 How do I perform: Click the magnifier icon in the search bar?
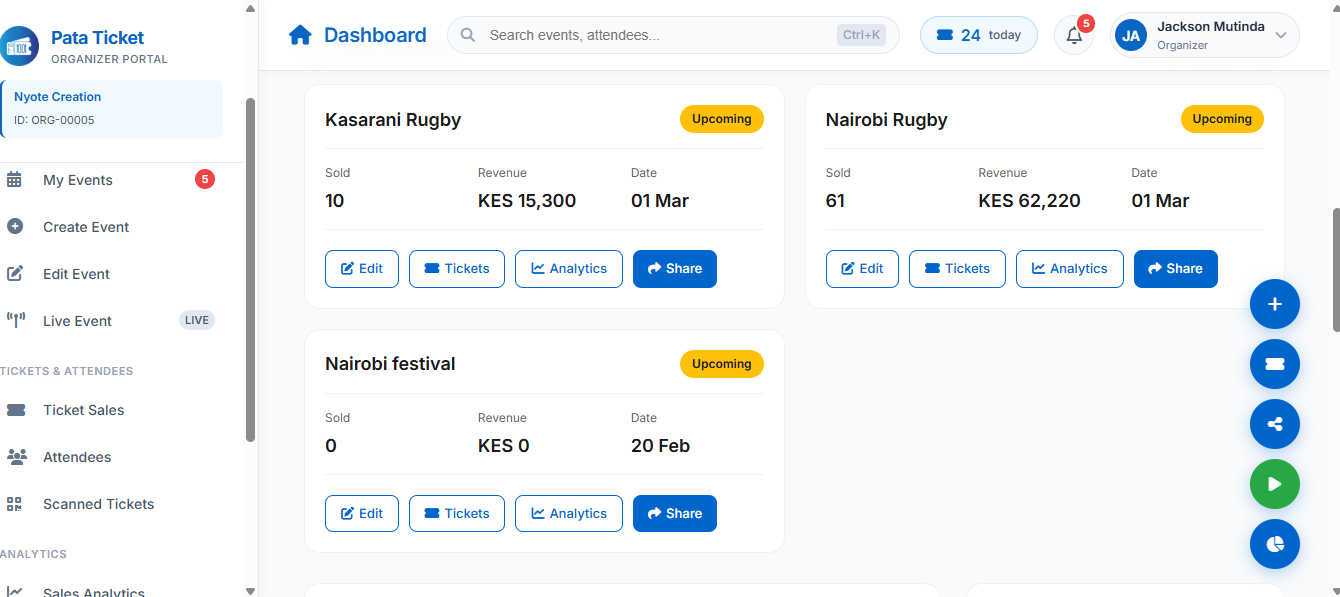pos(466,34)
